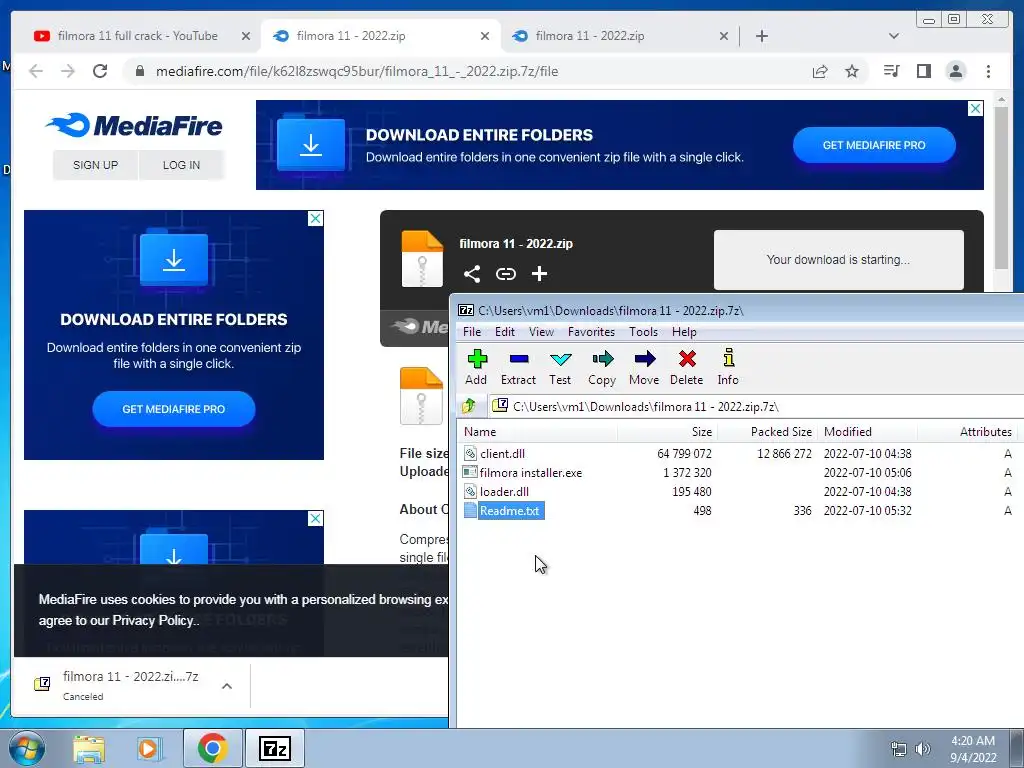Reload the Chrome page

point(100,71)
